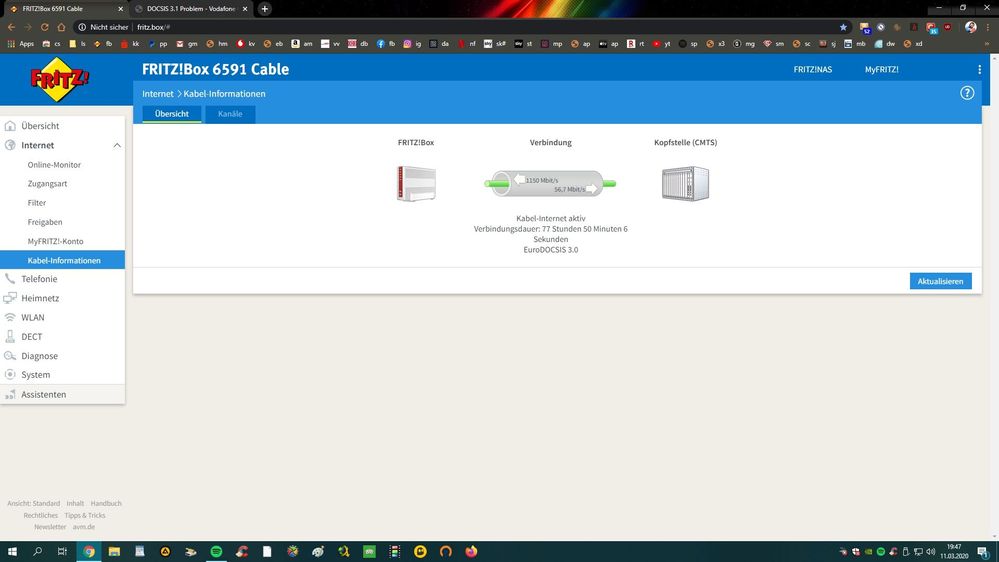This screenshot has height=562, width=999.
Task: Open the 'gm' Gmail bookmark
Action: point(187,44)
